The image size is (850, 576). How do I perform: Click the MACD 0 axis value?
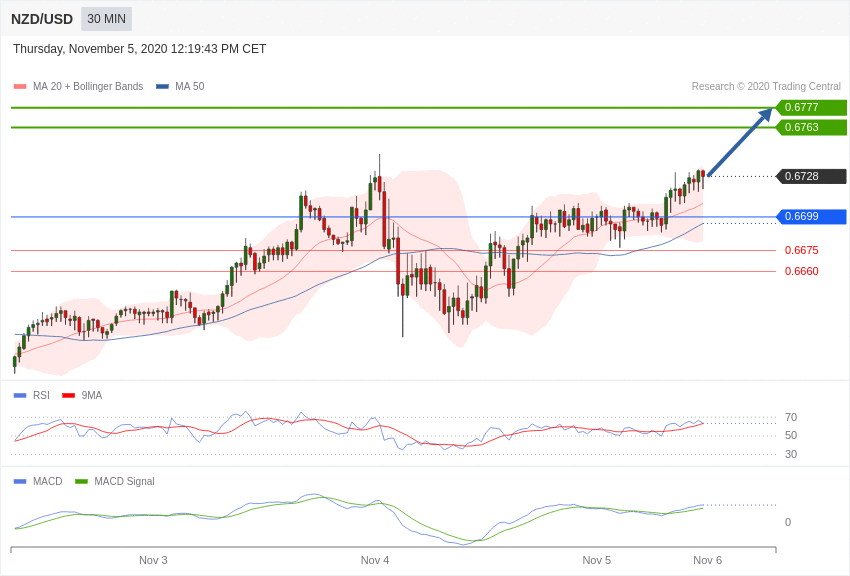788,522
